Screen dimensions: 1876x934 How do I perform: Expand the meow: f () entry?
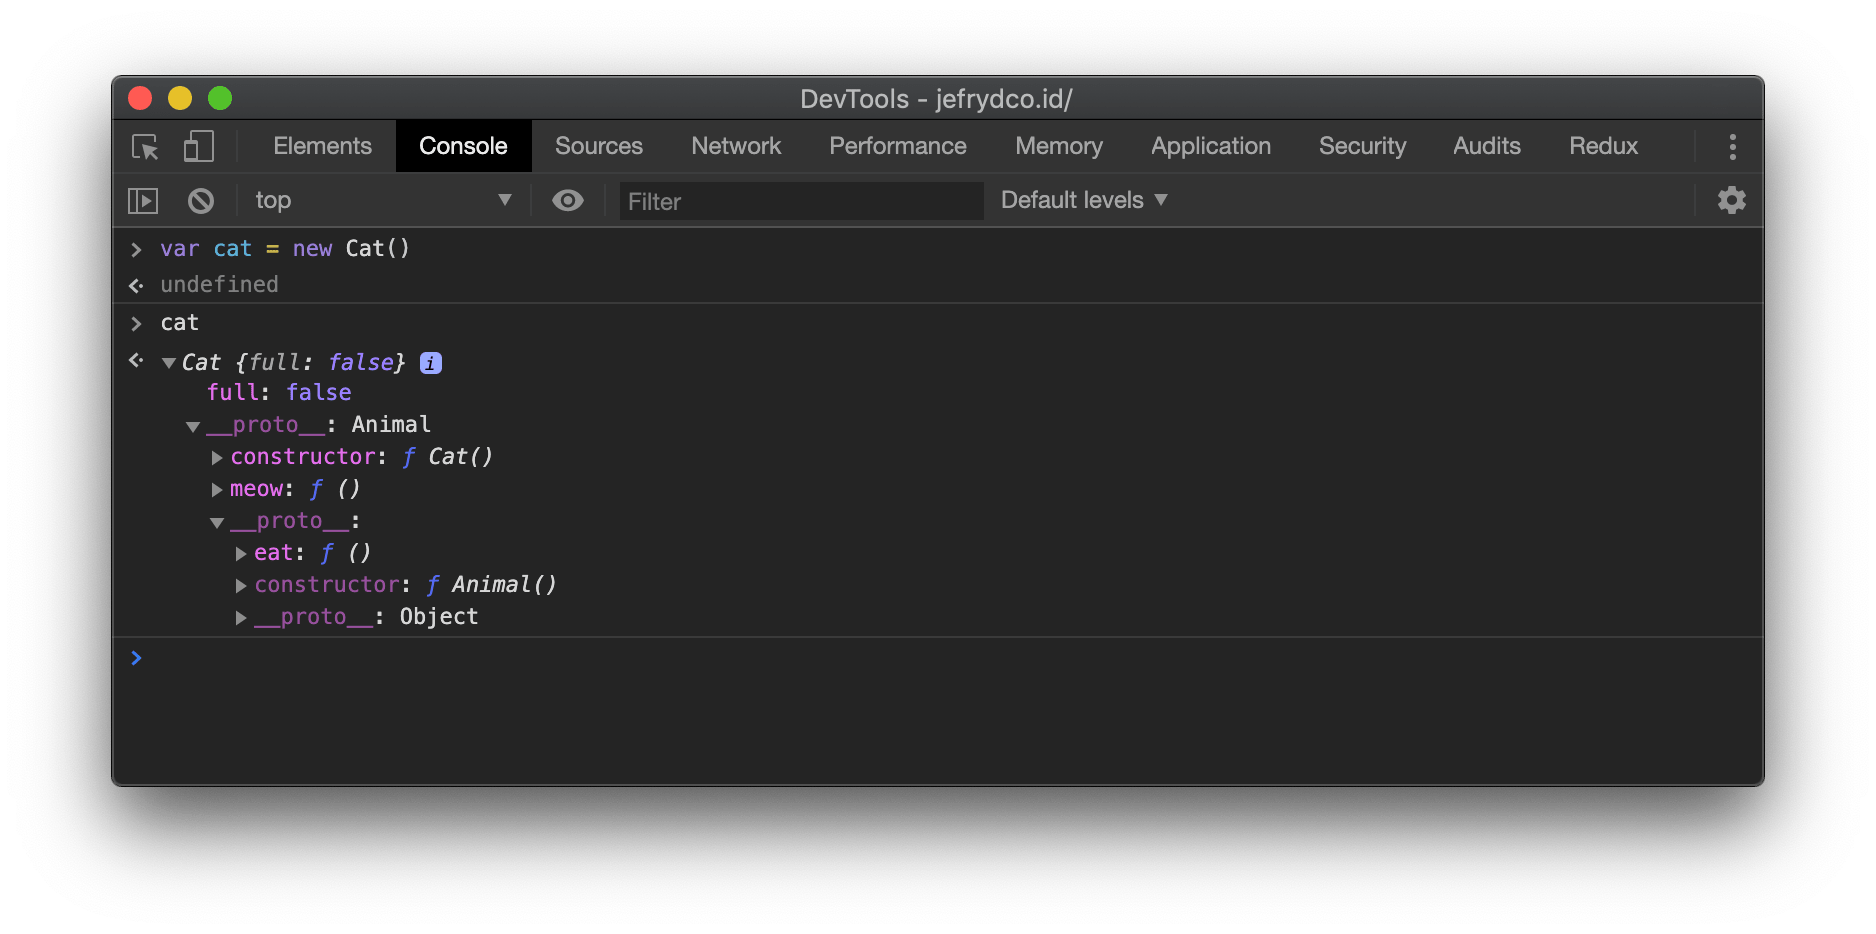point(217,489)
